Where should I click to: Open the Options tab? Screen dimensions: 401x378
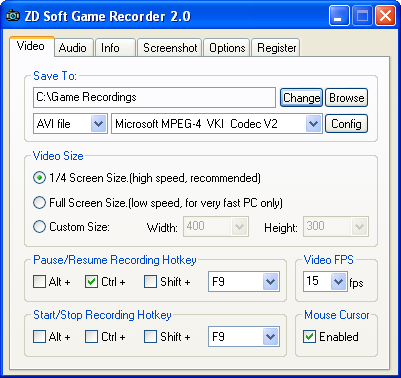point(227,48)
